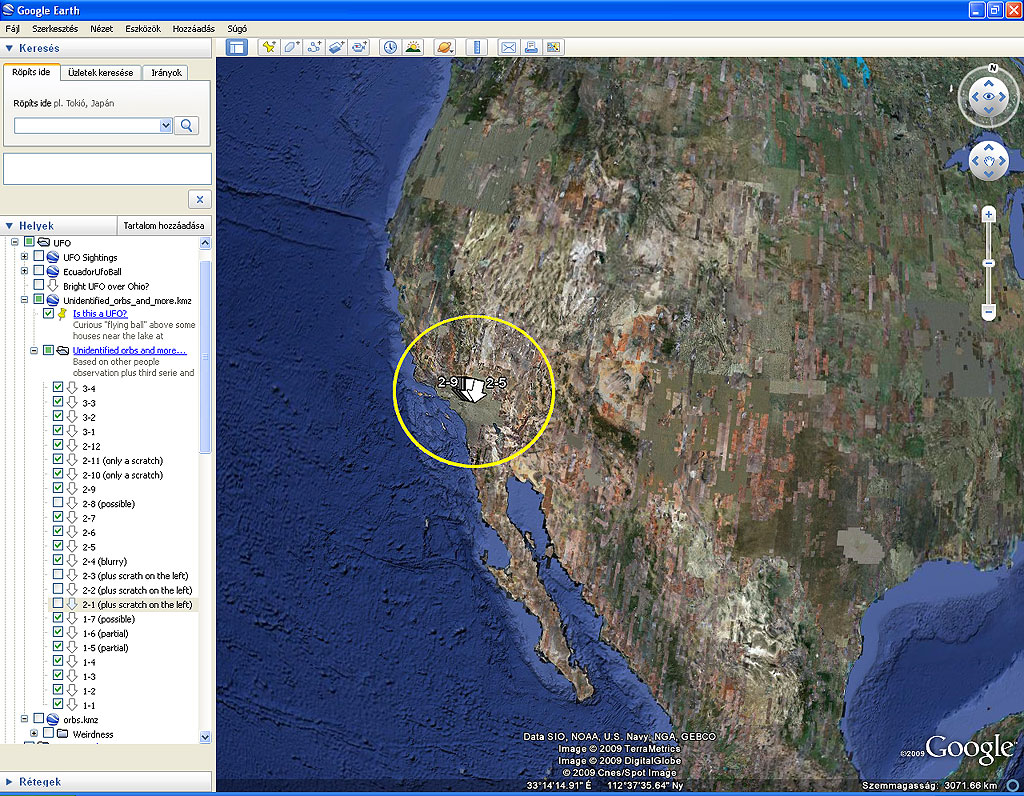
Task: Zoom in with the plus button
Action: point(989,215)
